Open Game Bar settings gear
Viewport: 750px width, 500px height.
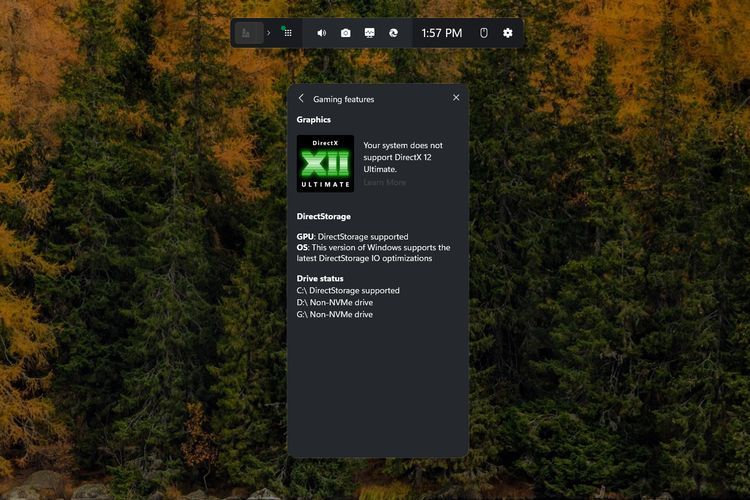coord(507,33)
